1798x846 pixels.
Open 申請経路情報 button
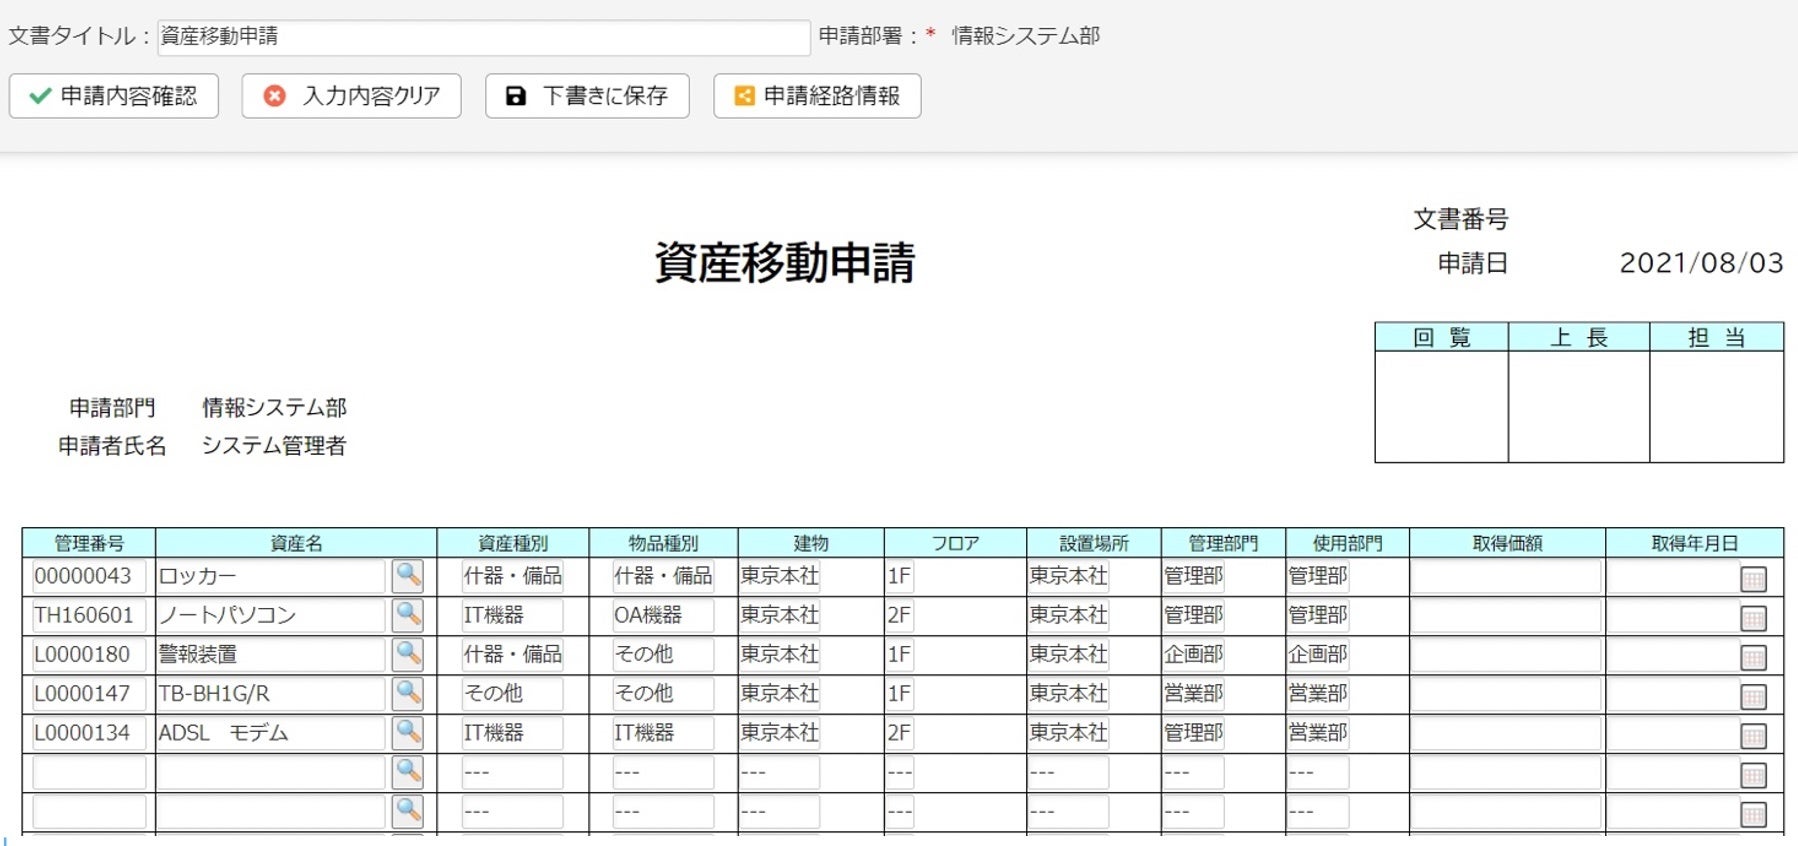point(817,96)
